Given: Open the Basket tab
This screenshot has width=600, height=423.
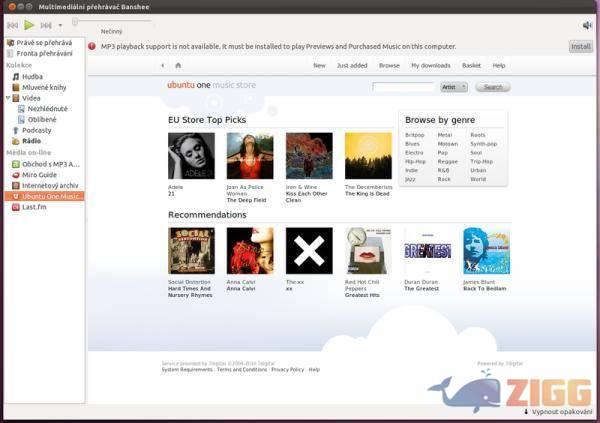Looking at the screenshot, I should point(471,65).
